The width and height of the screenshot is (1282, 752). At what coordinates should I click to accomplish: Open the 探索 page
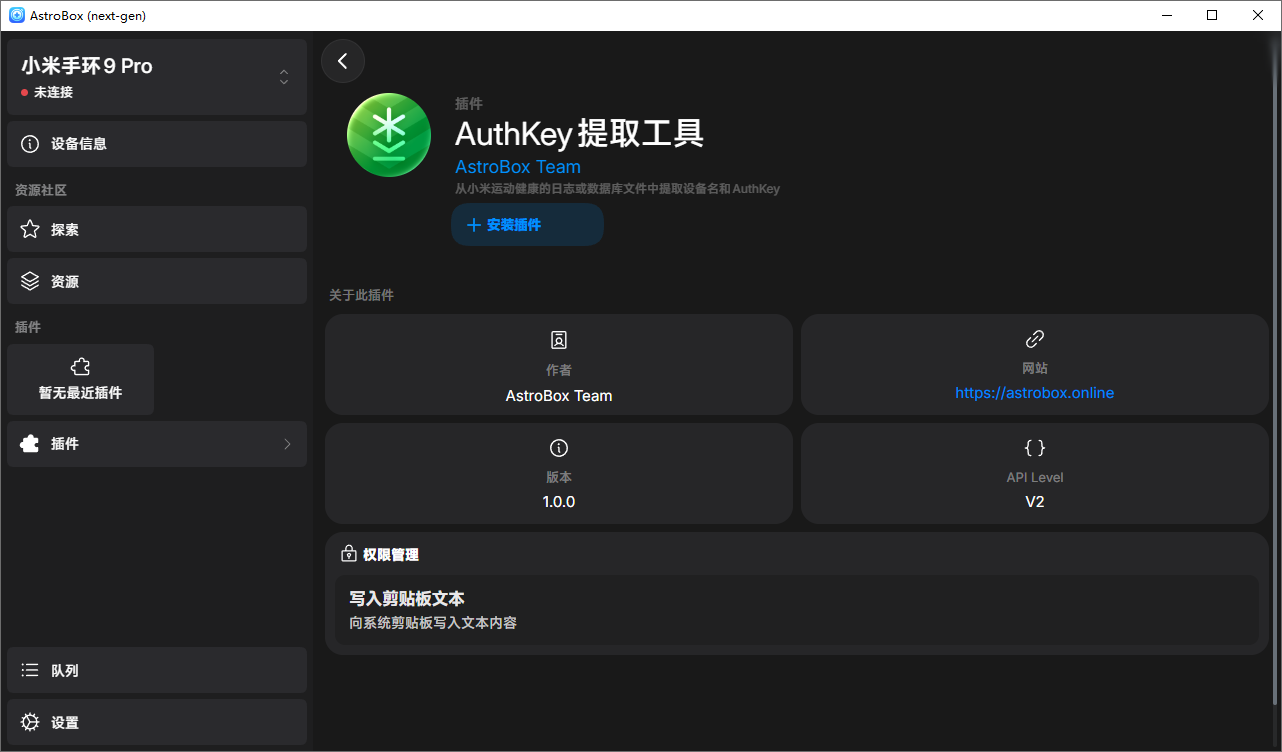(x=157, y=229)
